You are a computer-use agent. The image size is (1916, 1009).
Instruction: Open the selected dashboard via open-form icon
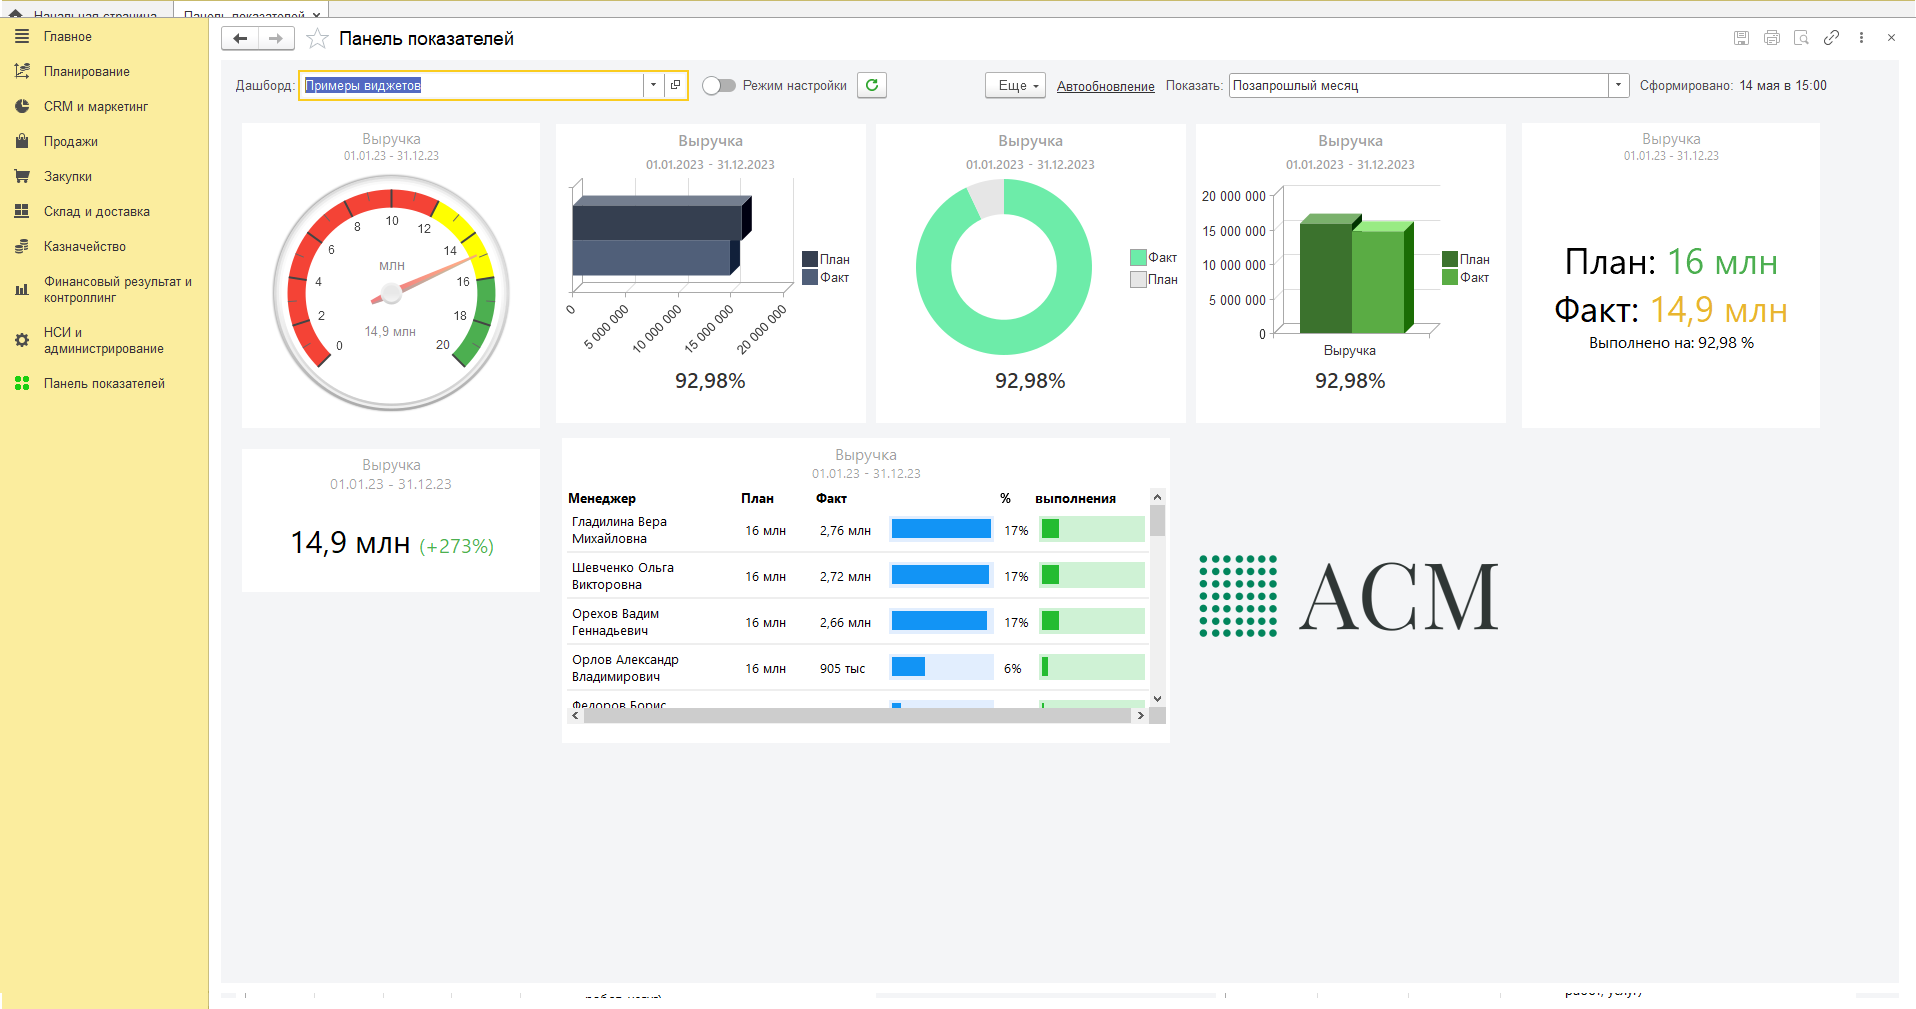[x=675, y=85]
